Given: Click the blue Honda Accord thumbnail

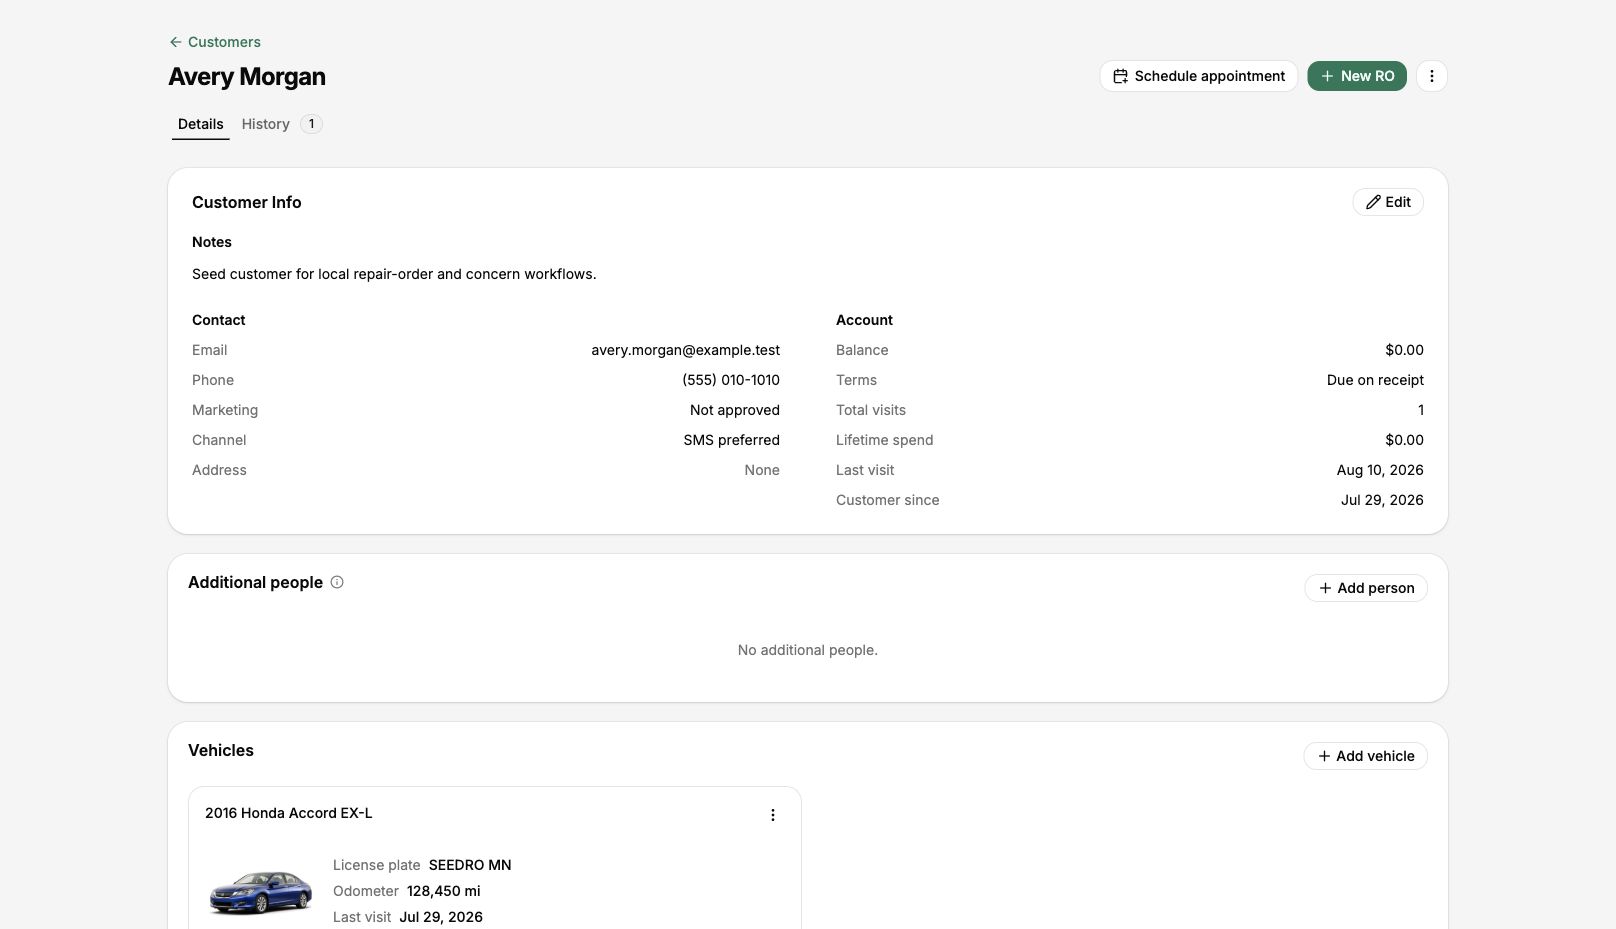Looking at the screenshot, I should 261,890.
